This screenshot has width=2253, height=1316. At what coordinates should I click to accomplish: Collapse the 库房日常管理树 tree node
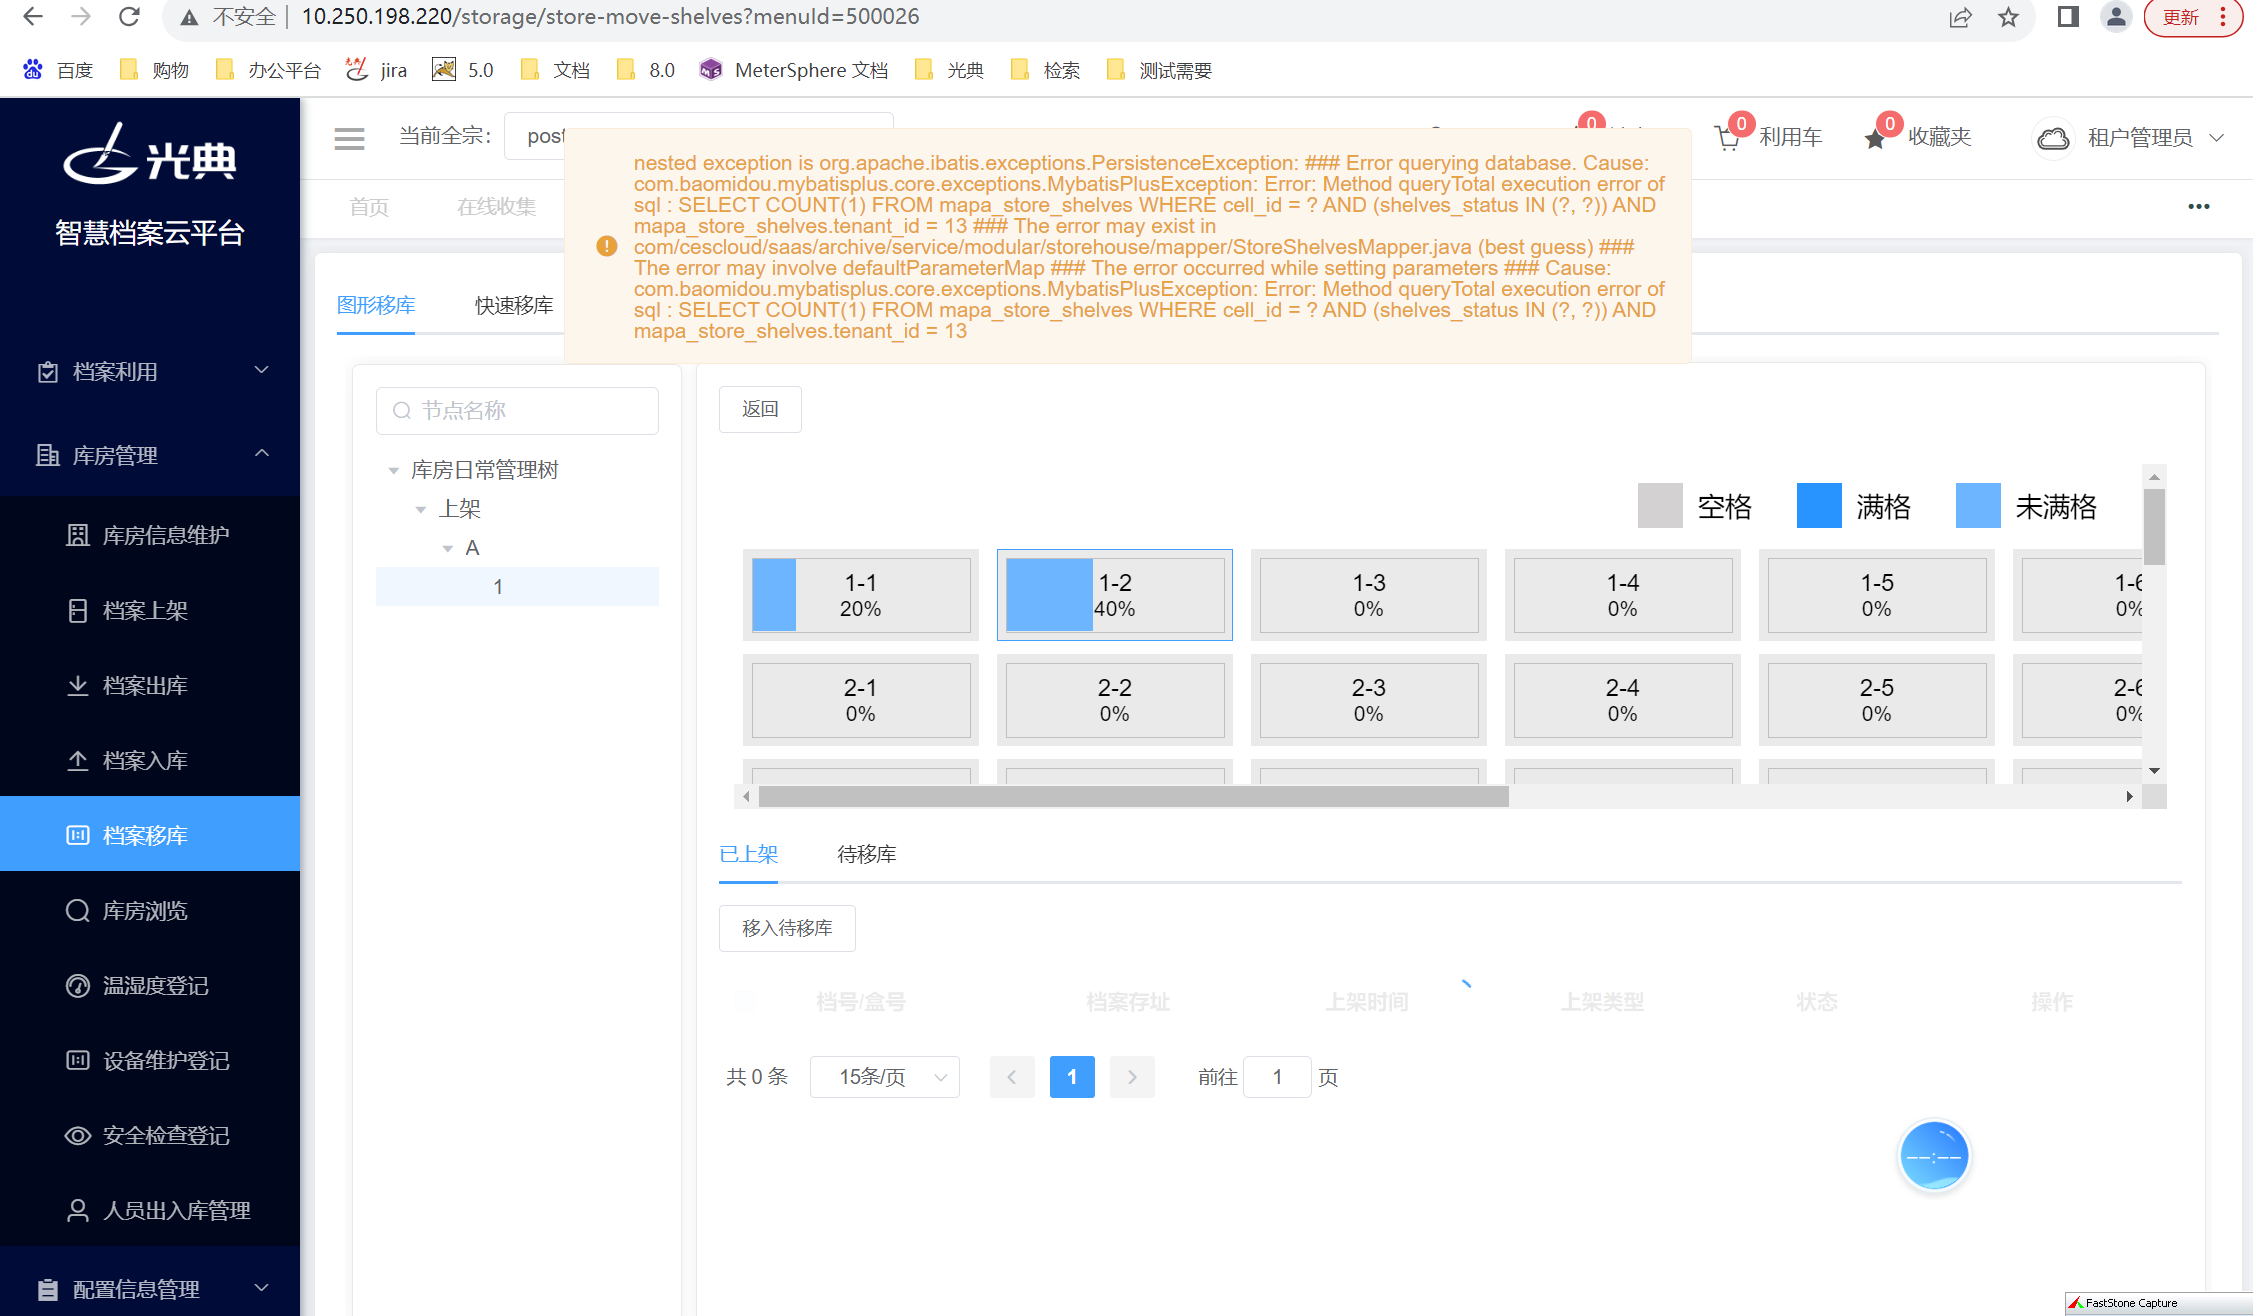394,470
